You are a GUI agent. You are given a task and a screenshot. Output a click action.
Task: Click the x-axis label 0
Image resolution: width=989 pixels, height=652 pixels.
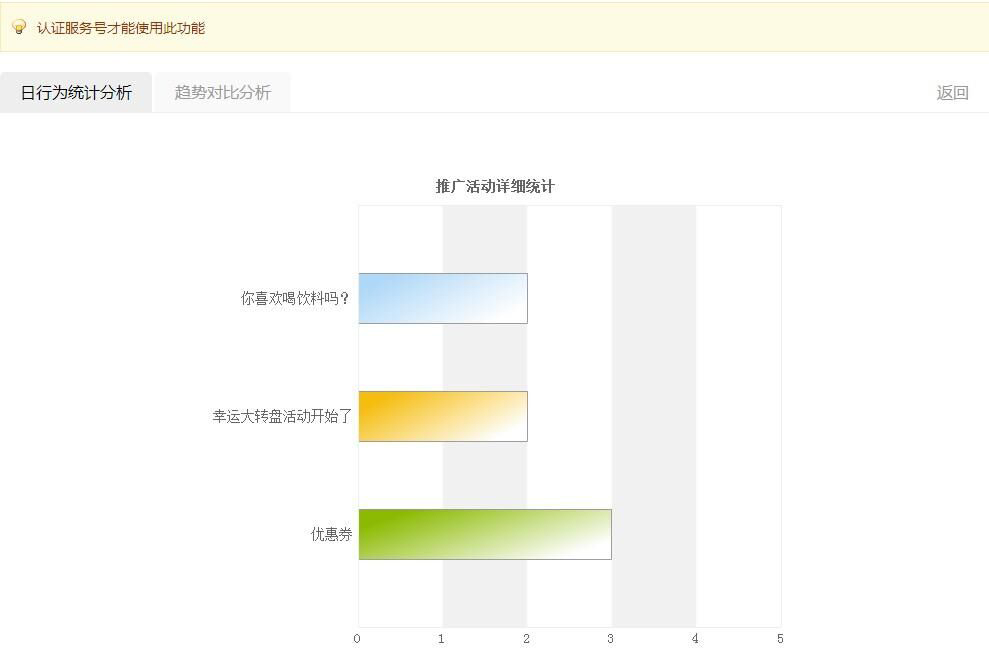(x=357, y=639)
